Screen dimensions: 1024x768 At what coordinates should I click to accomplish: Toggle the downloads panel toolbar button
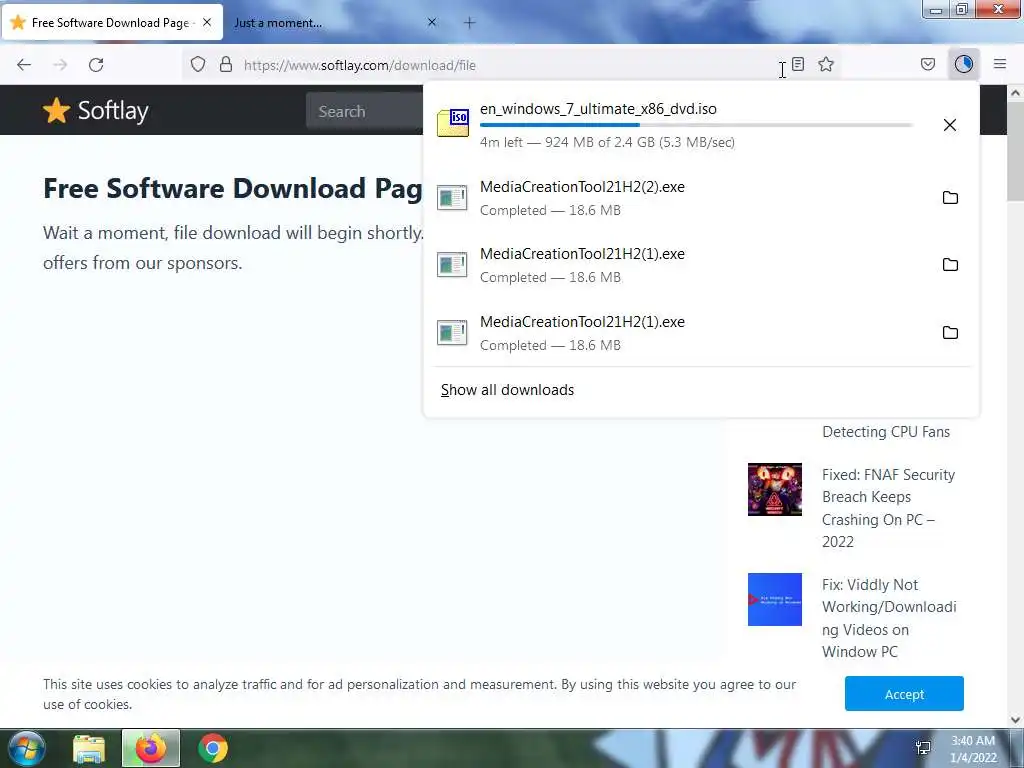[964, 64]
